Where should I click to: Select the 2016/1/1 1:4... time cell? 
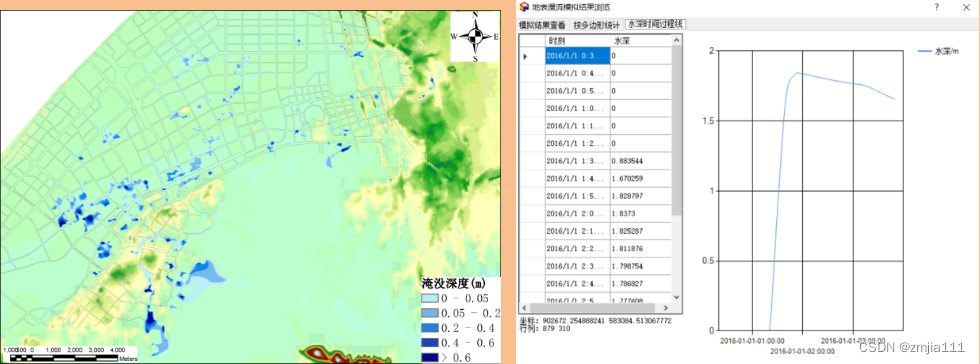(x=578, y=178)
